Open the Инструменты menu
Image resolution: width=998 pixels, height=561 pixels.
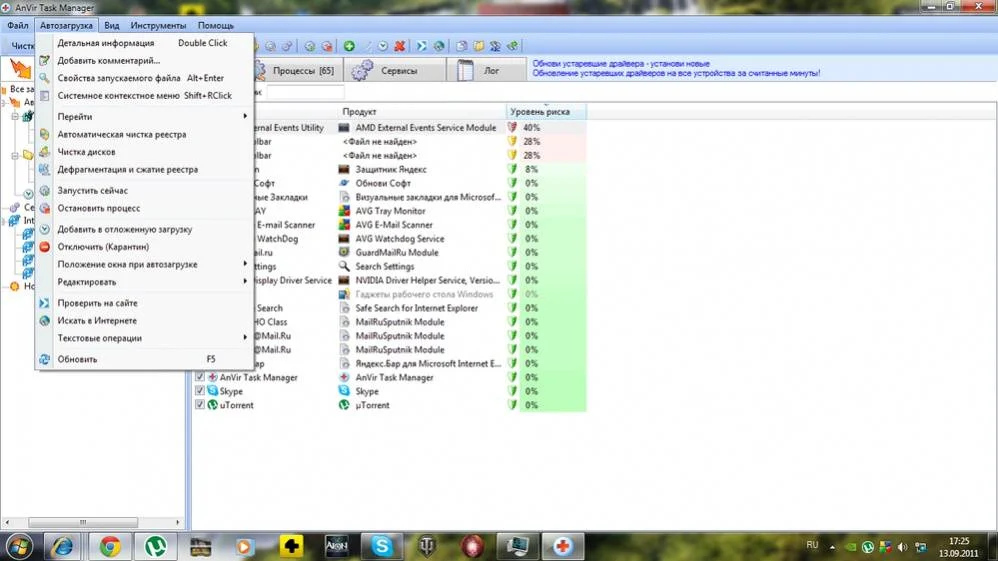(x=158, y=25)
